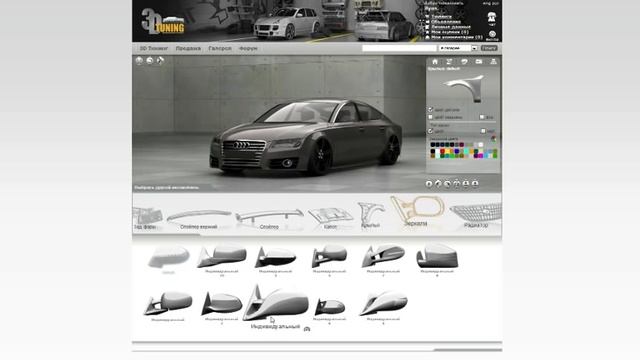The image size is (640, 360).
Task: Choose the enlarged hovered mirror thumbnail
Action: 276,305
